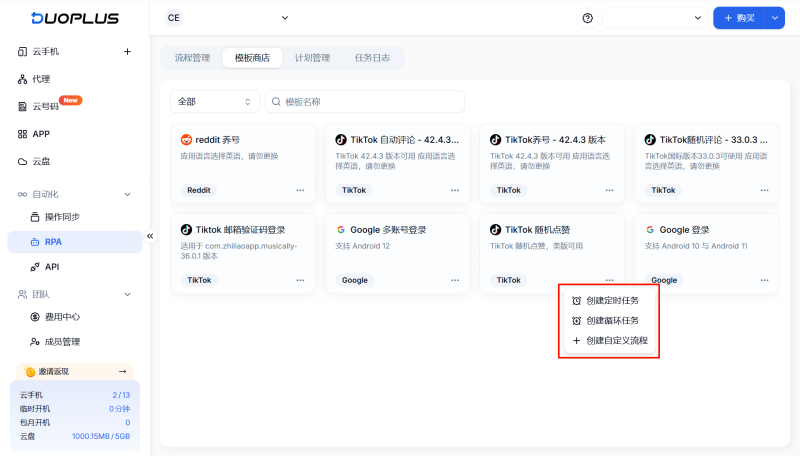This screenshot has width=800, height=456.
Task: Open three-dot menu on Tiktok 邮箱验证码登录 card
Action: (x=300, y=280)
